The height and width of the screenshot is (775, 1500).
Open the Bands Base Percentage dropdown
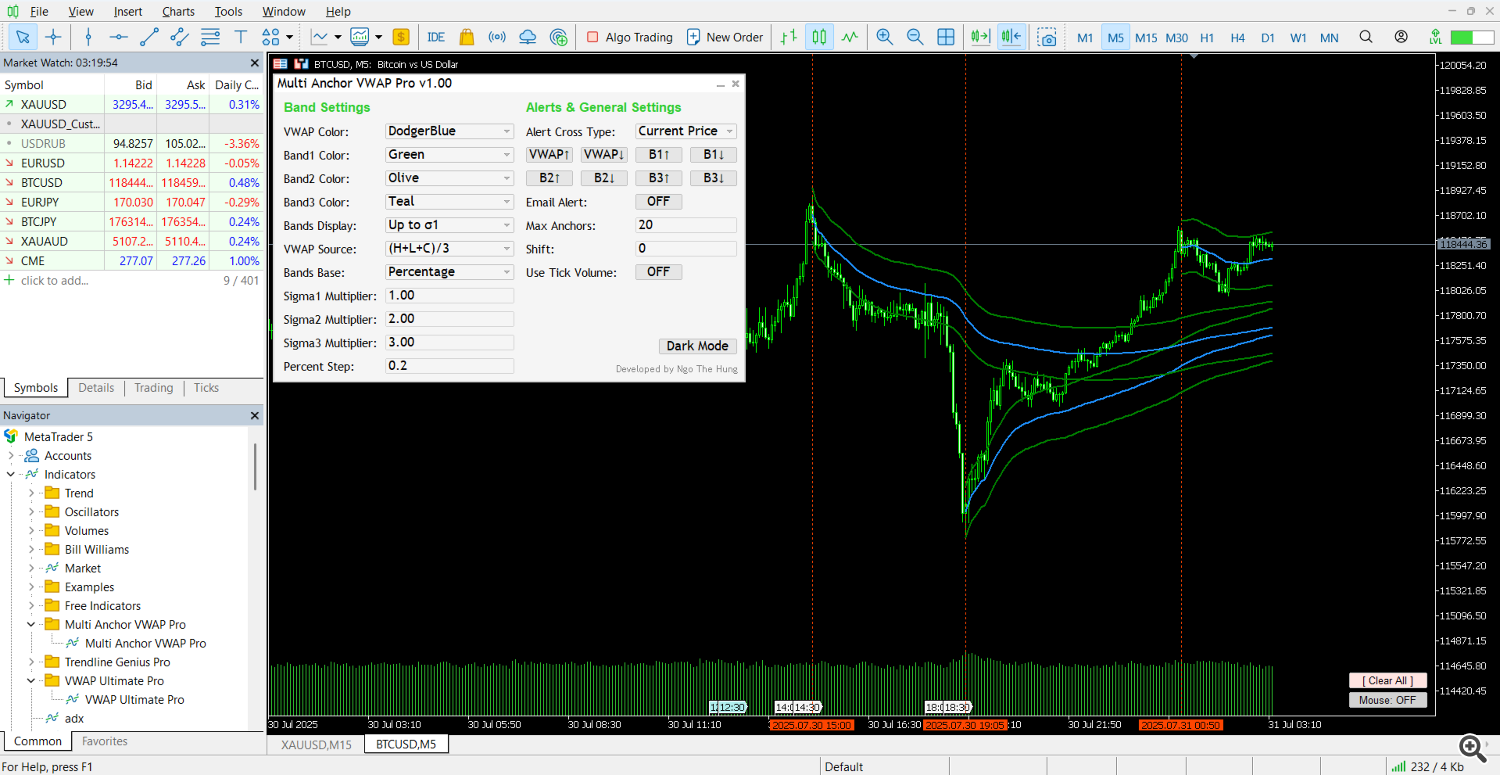[449, 272]
